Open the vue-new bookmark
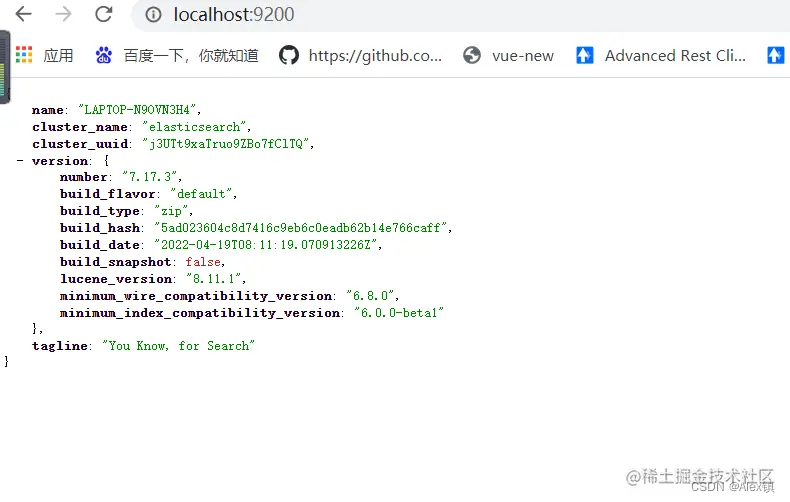This screenshot has width=790, height=502. (x=522, y=55)
